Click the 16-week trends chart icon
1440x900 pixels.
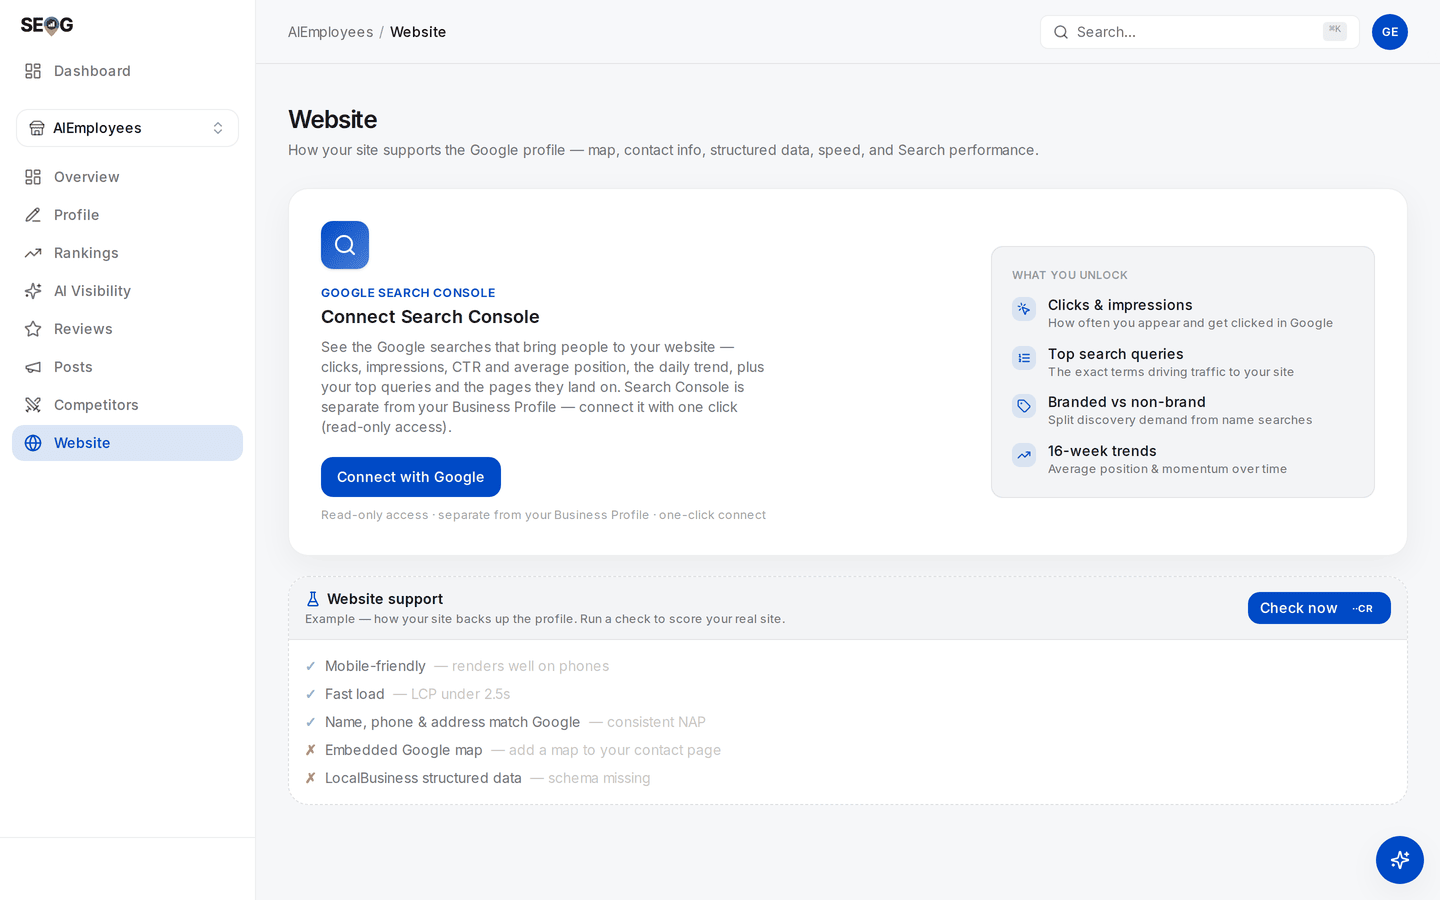(1024, 455)
